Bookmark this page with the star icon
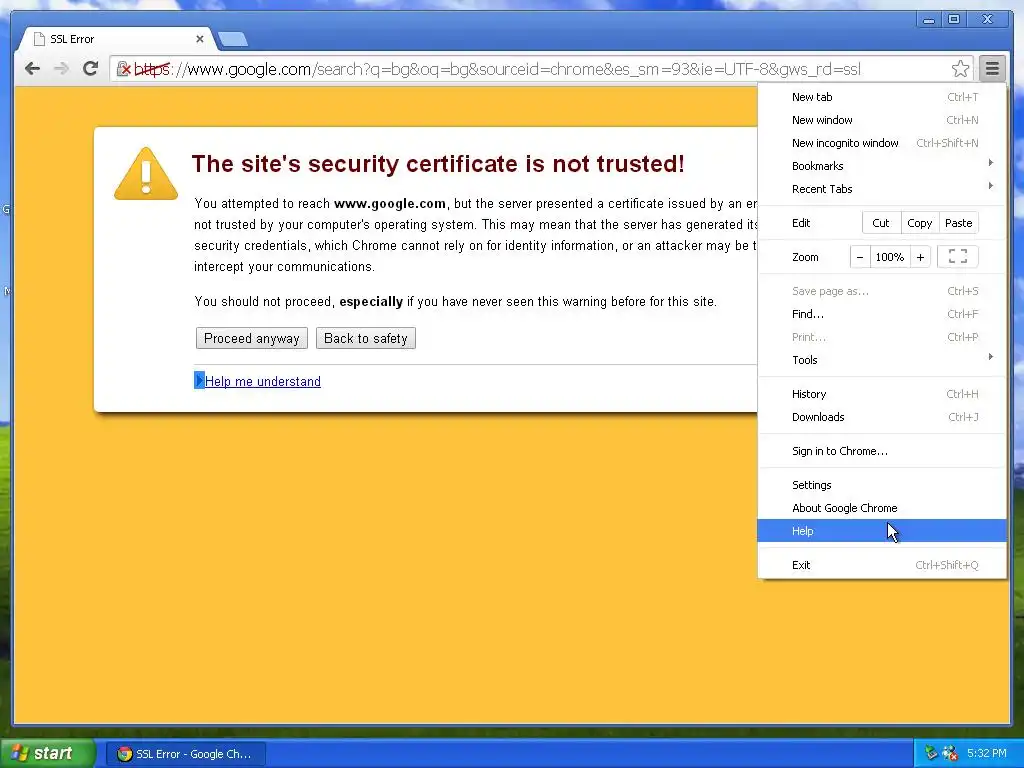This screenshot has height=768, width=1024. pos(960,68)
